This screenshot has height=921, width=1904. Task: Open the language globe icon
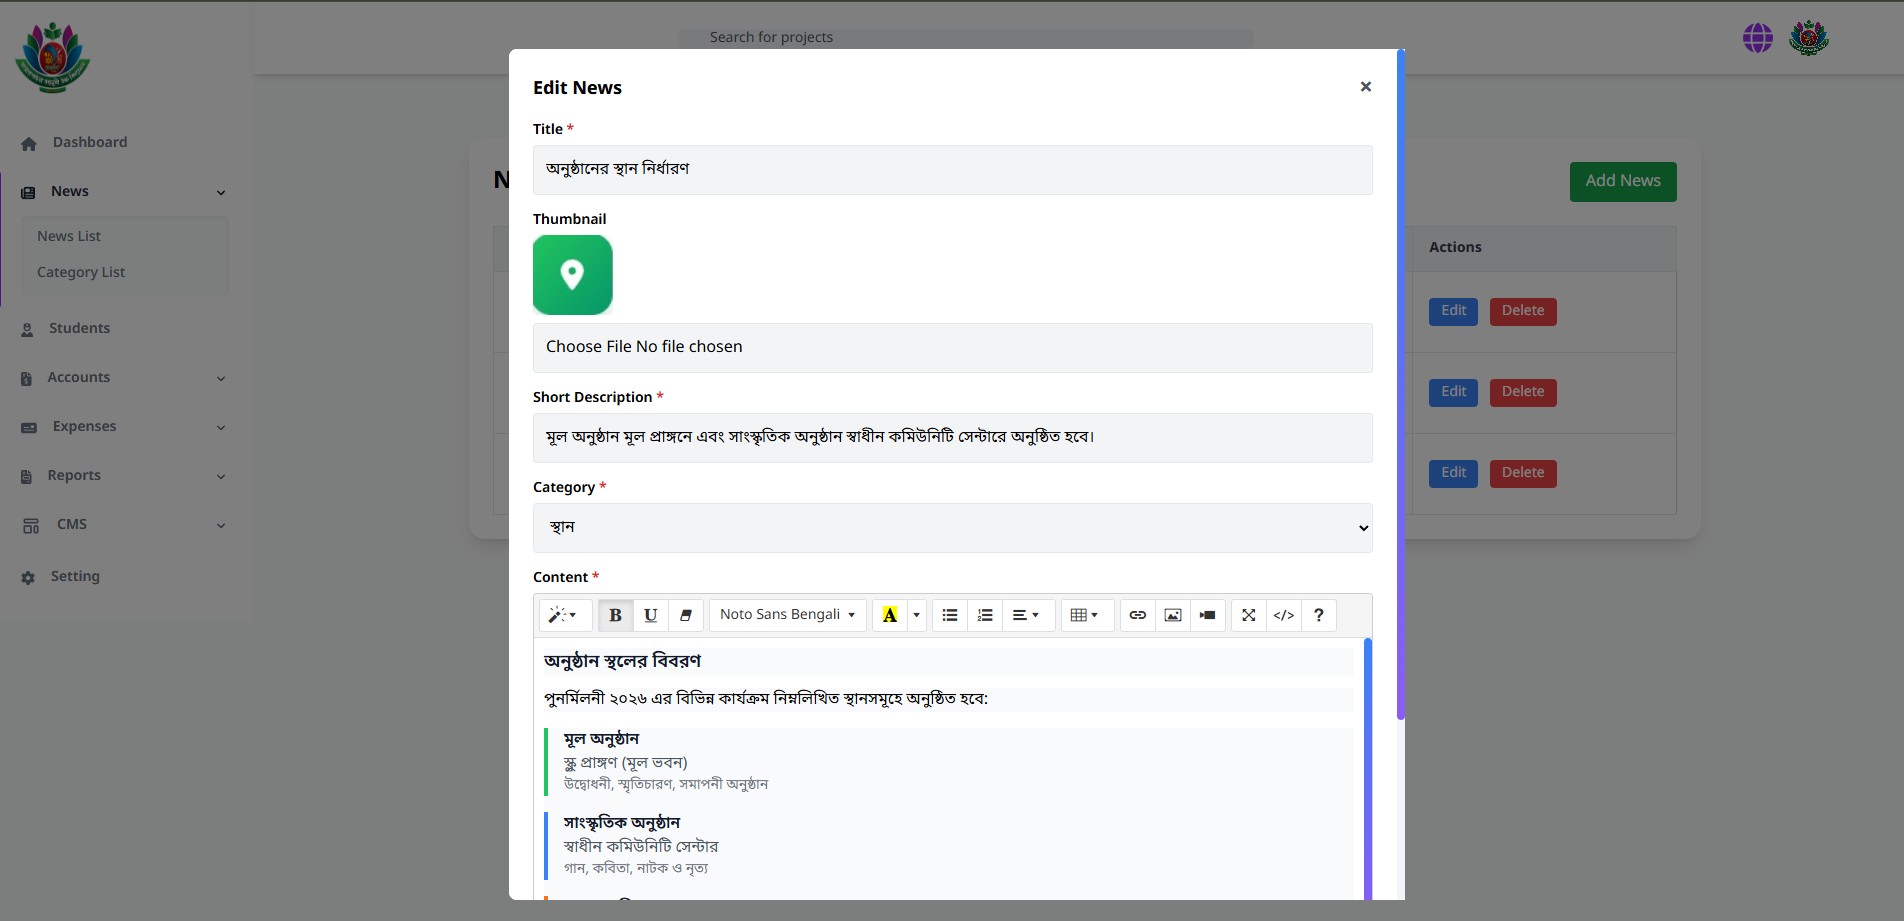(x=1757, y=38)
